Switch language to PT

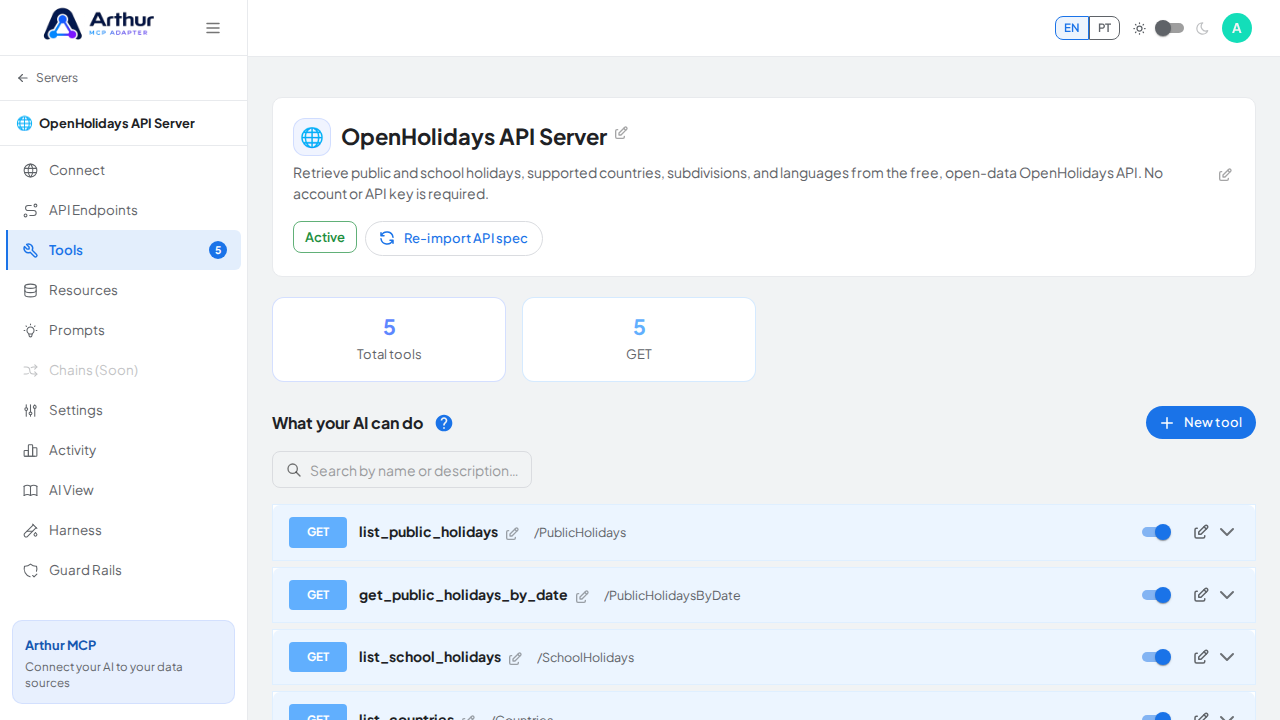(1104, 28)
